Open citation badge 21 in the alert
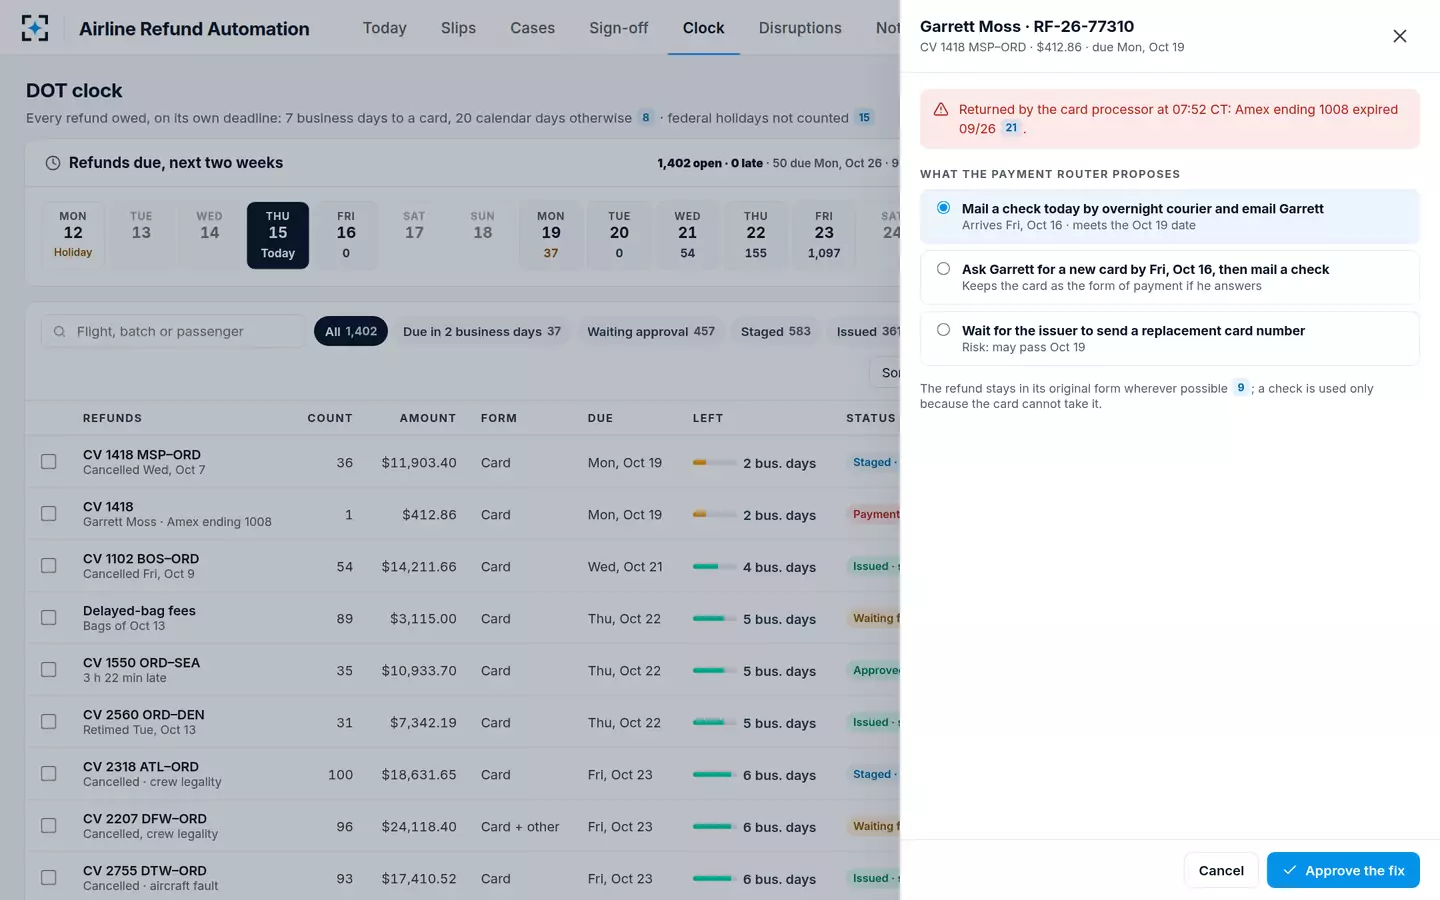1440x900 pixels. pos(1011,128)
